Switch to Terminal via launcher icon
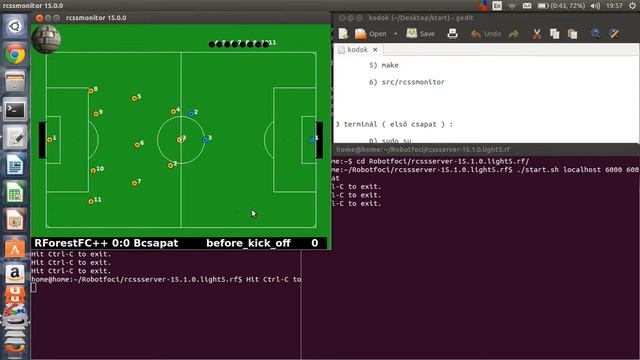The width and height of the screenshot is (640, 360). tap(15, 110)
